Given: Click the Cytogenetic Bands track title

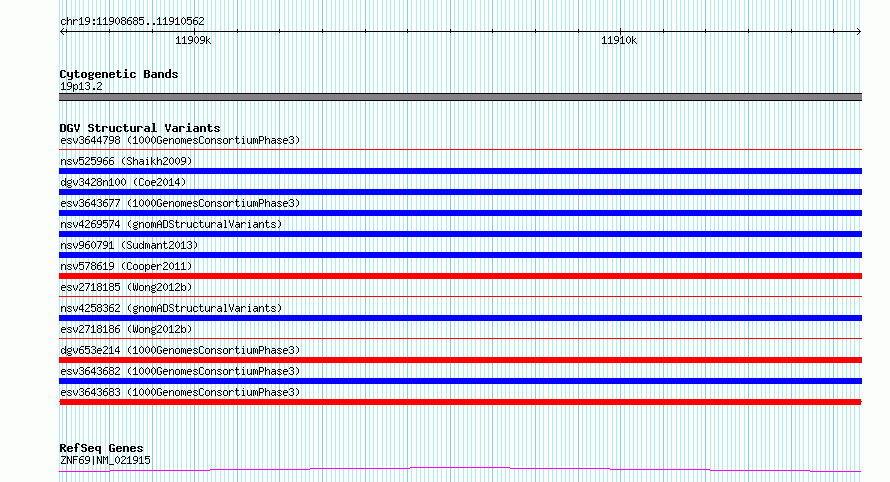Looking at the screenshot, I should pyautogui.click(x=119, y=74).
